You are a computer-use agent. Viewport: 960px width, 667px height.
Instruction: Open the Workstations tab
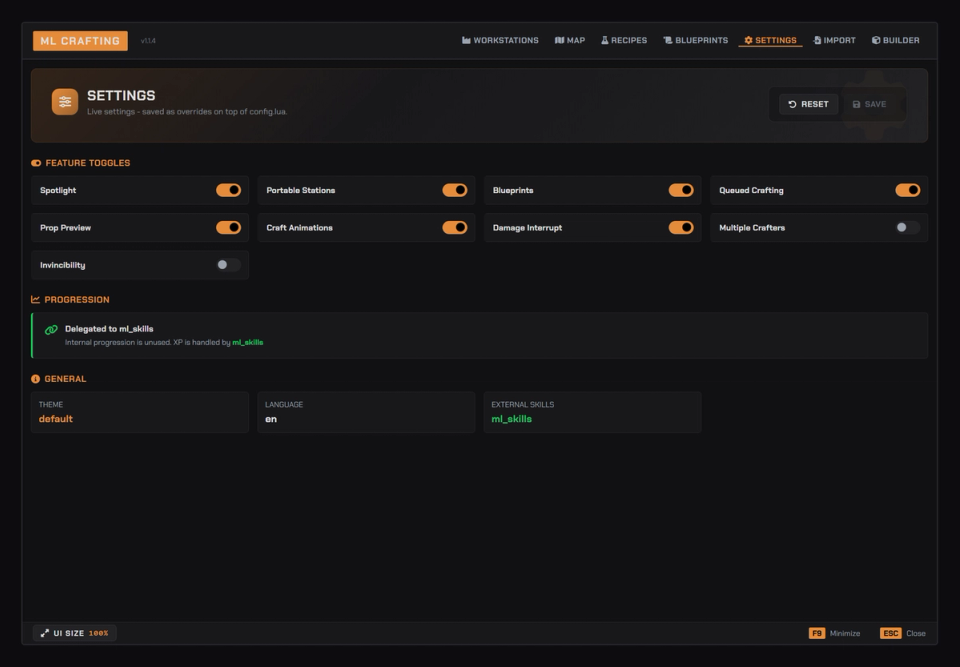pos(500,40)
